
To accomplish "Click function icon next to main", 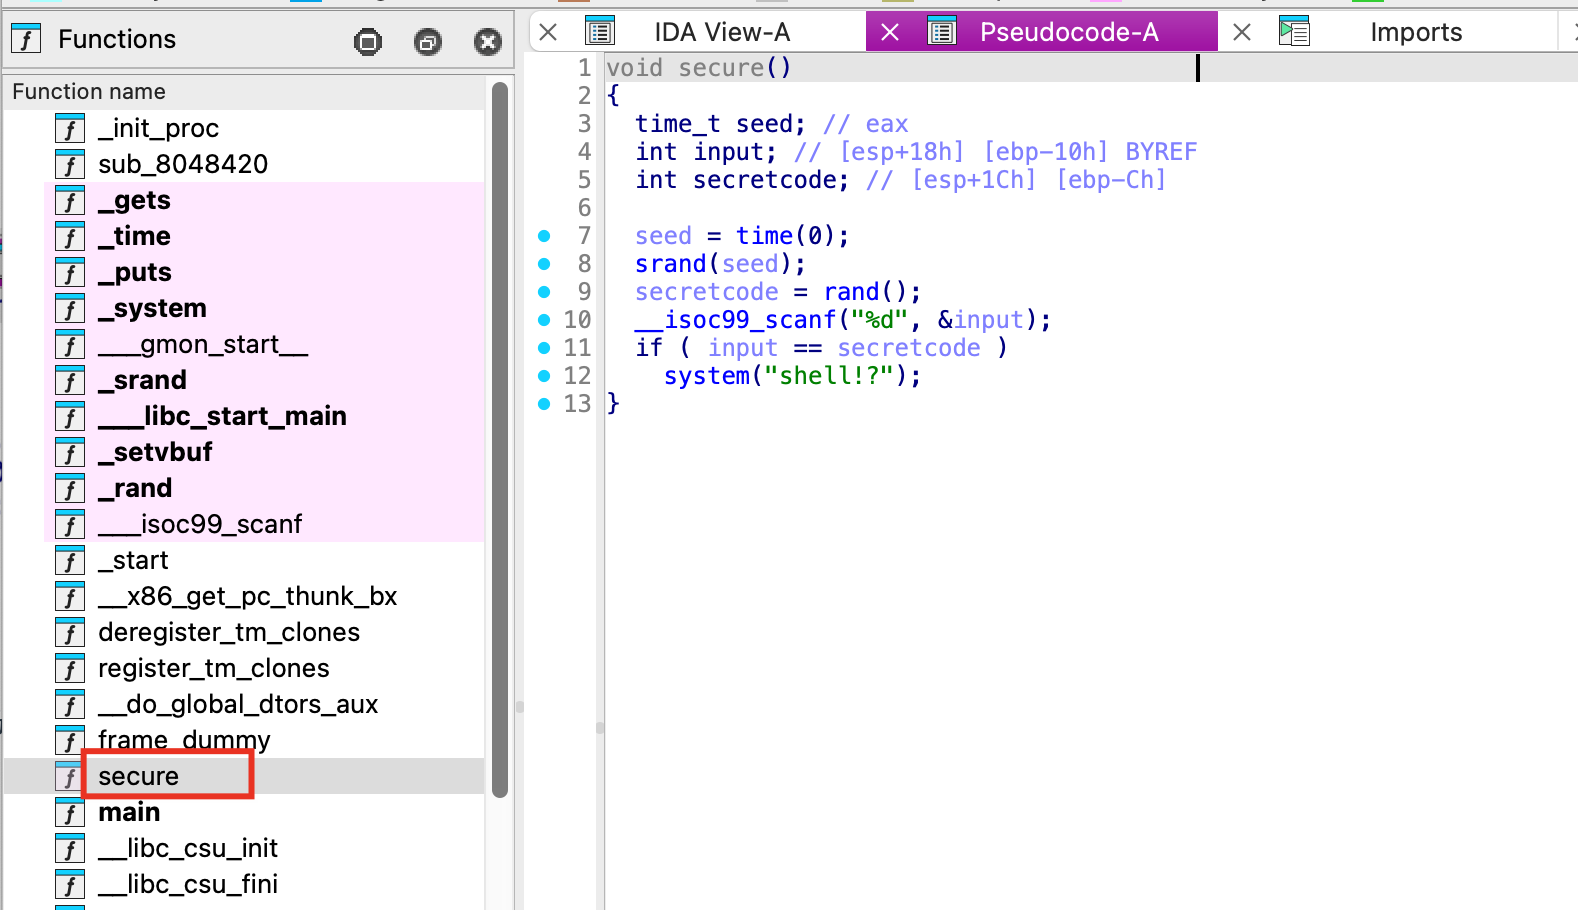I will tap(69, 812).
